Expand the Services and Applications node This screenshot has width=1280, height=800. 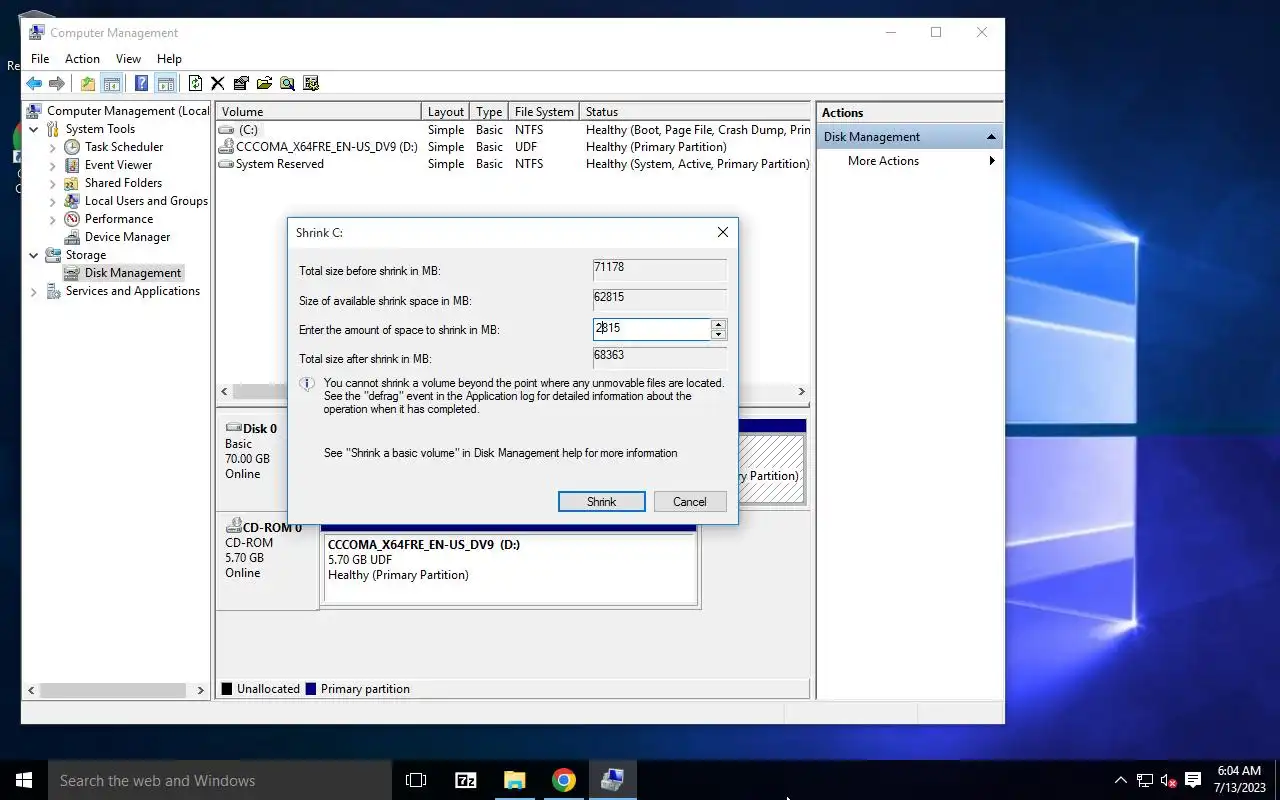coord(34,291)
